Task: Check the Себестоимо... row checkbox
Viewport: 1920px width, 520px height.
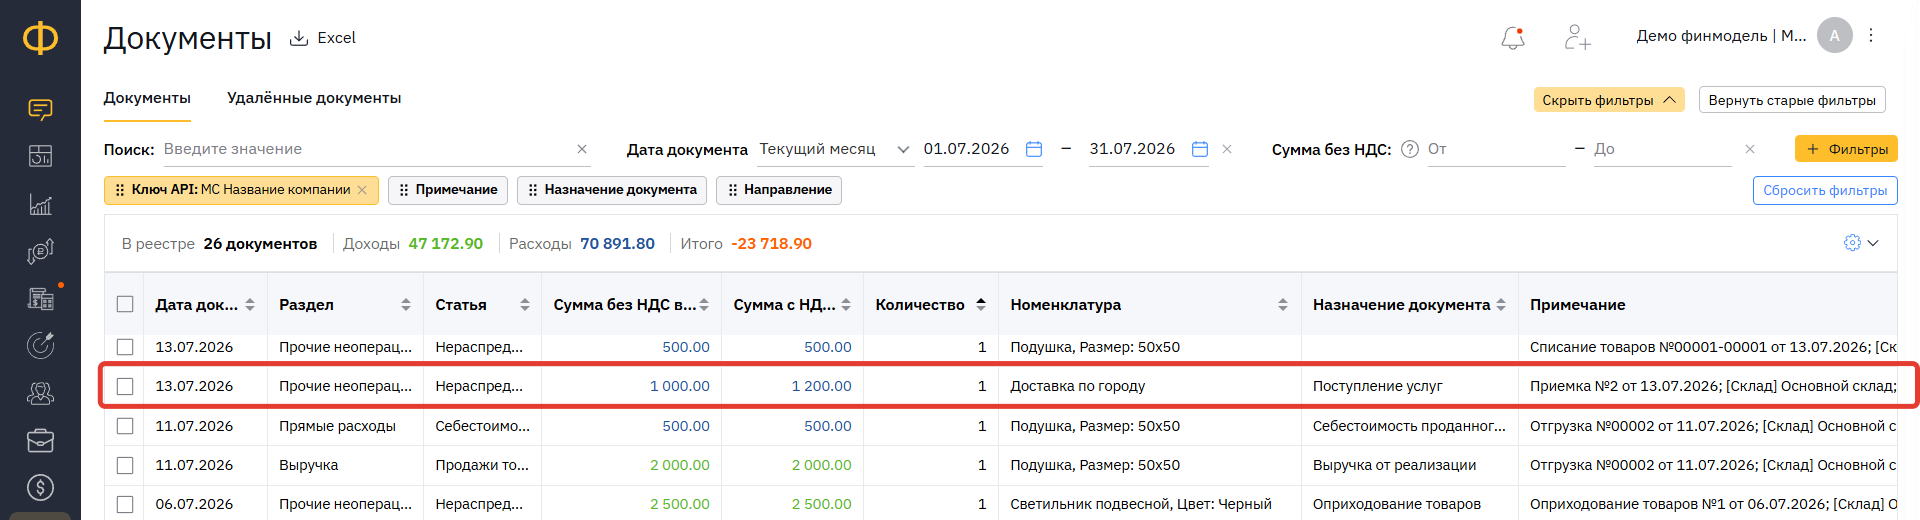Action: click(x=125, y=426)
